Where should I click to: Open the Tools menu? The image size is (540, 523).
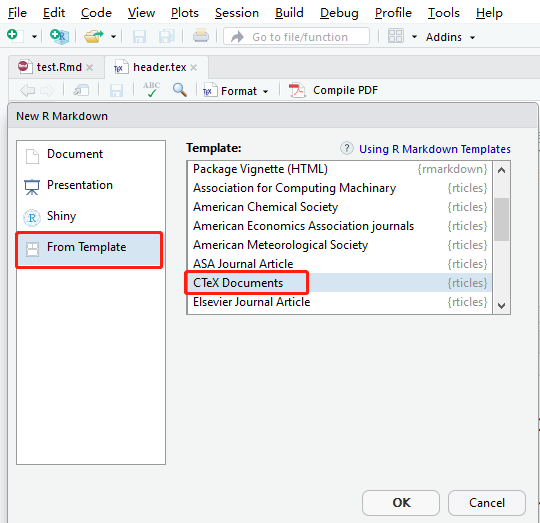[x=444, y=13]
